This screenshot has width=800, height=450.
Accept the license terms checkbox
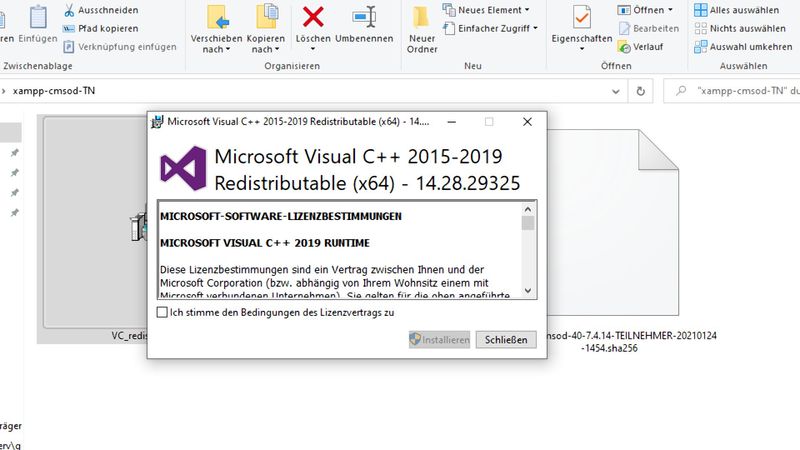click(x=162, y=312)
